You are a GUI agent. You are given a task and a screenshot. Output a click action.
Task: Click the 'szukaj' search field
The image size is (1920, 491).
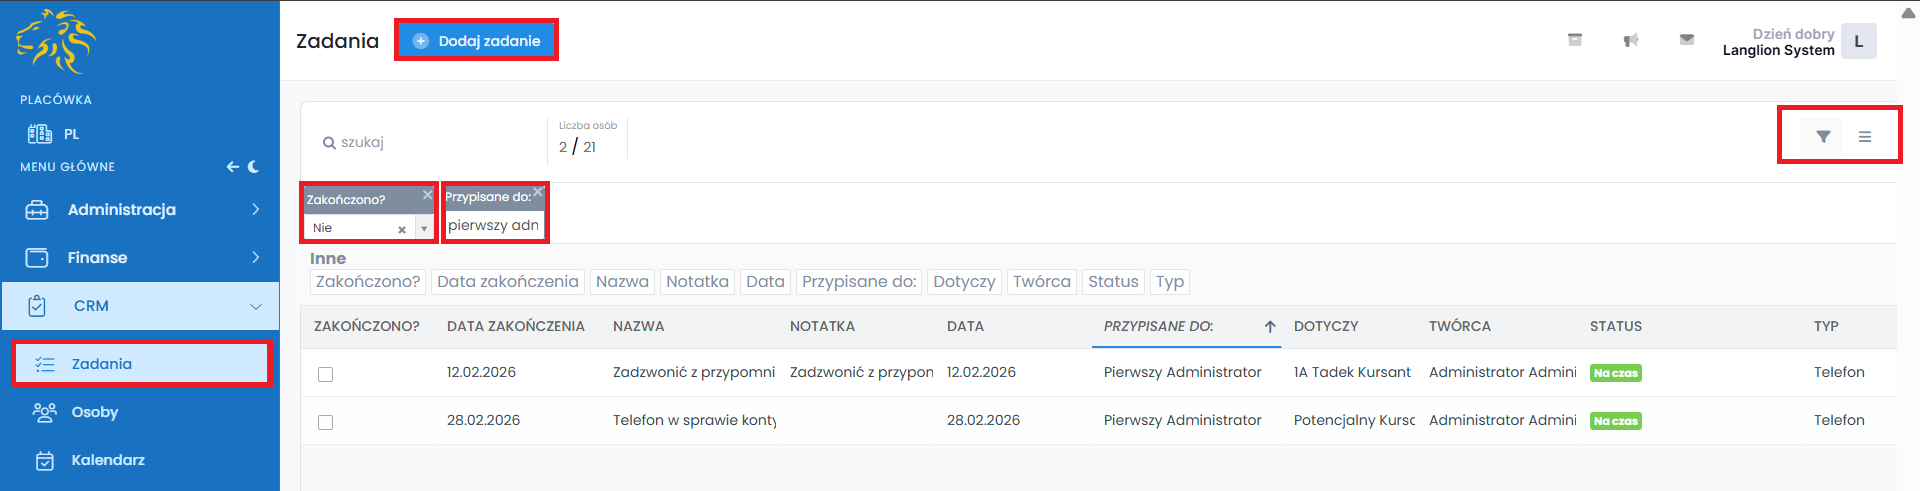coord(430,143)
